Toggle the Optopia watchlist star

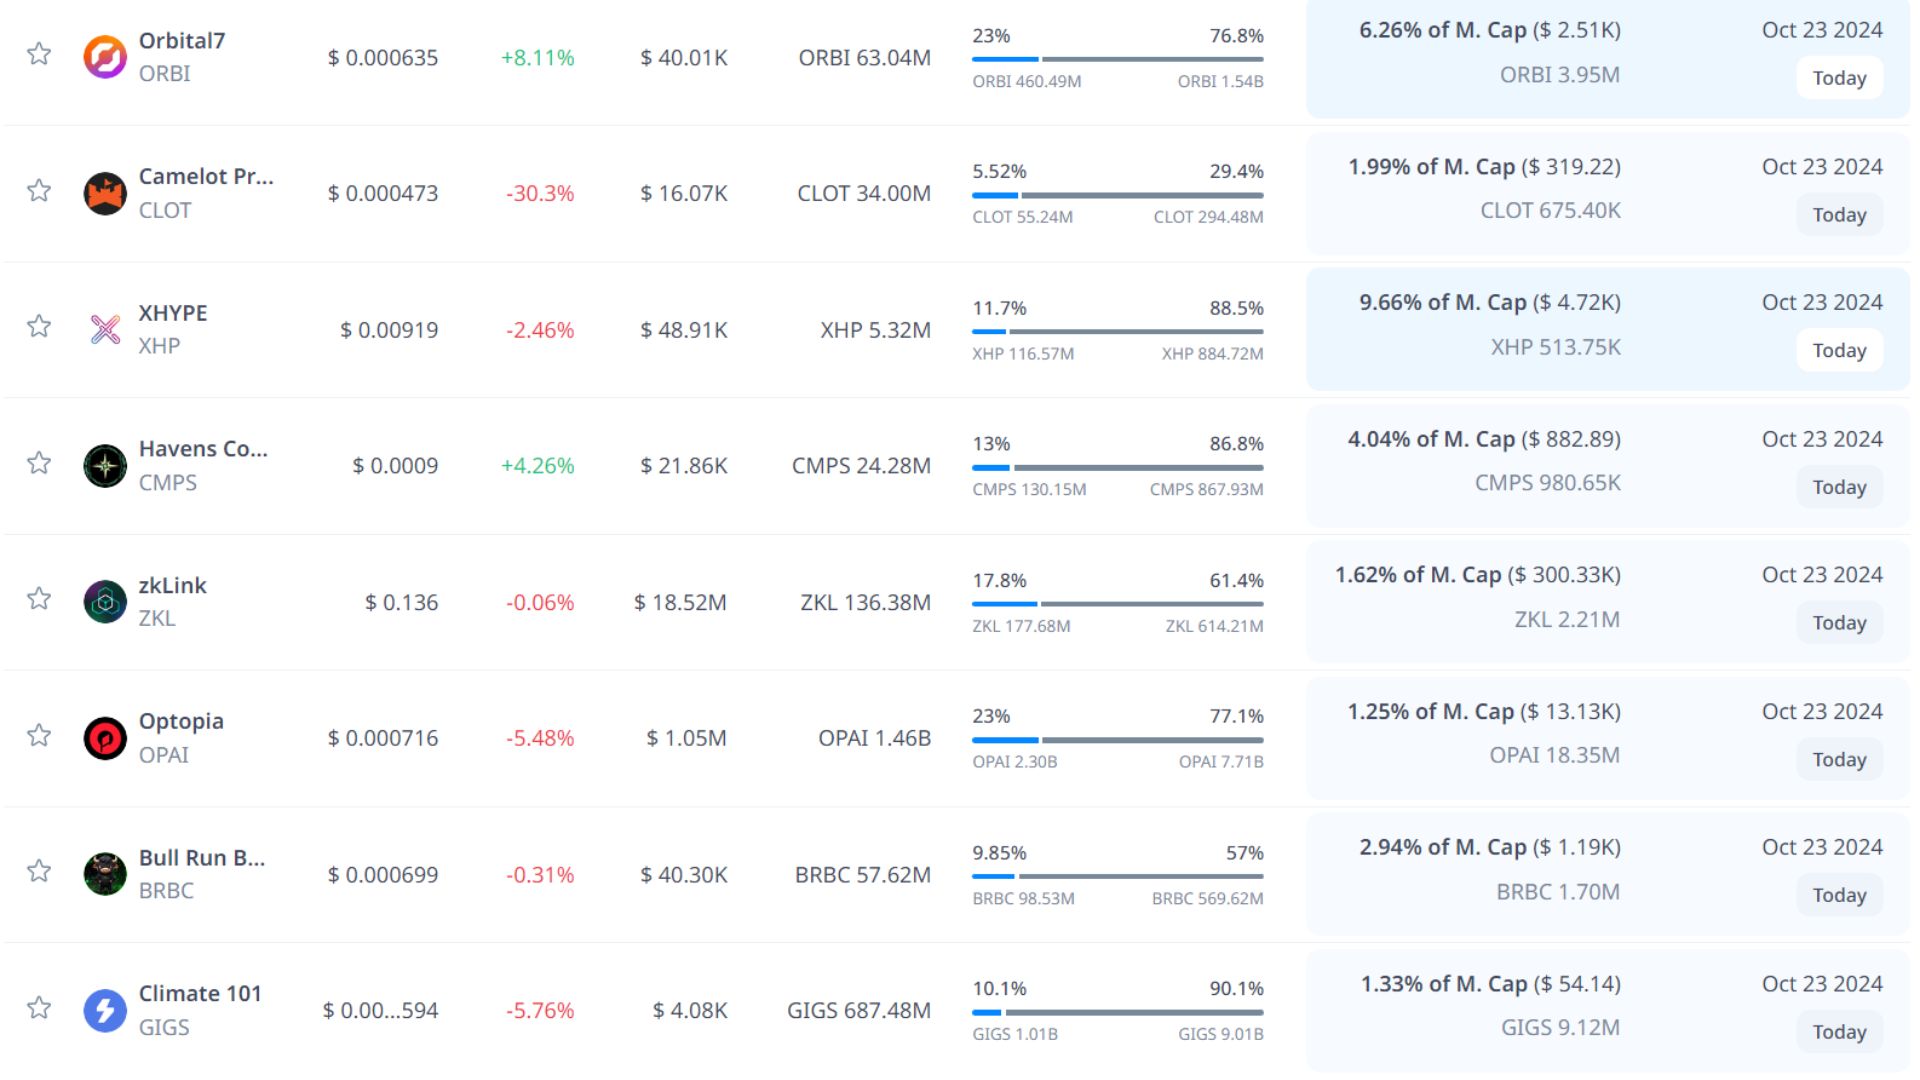coord(39,735)
